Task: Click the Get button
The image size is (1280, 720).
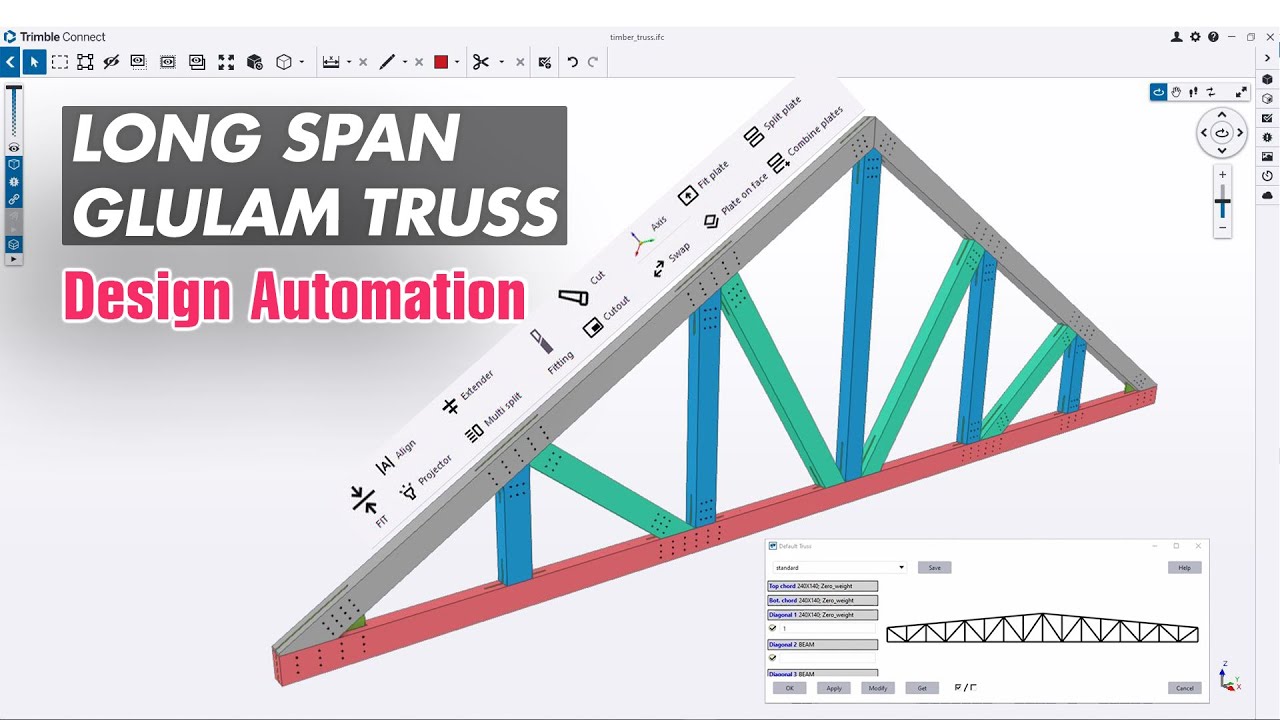Action: [x=922, y=688]
